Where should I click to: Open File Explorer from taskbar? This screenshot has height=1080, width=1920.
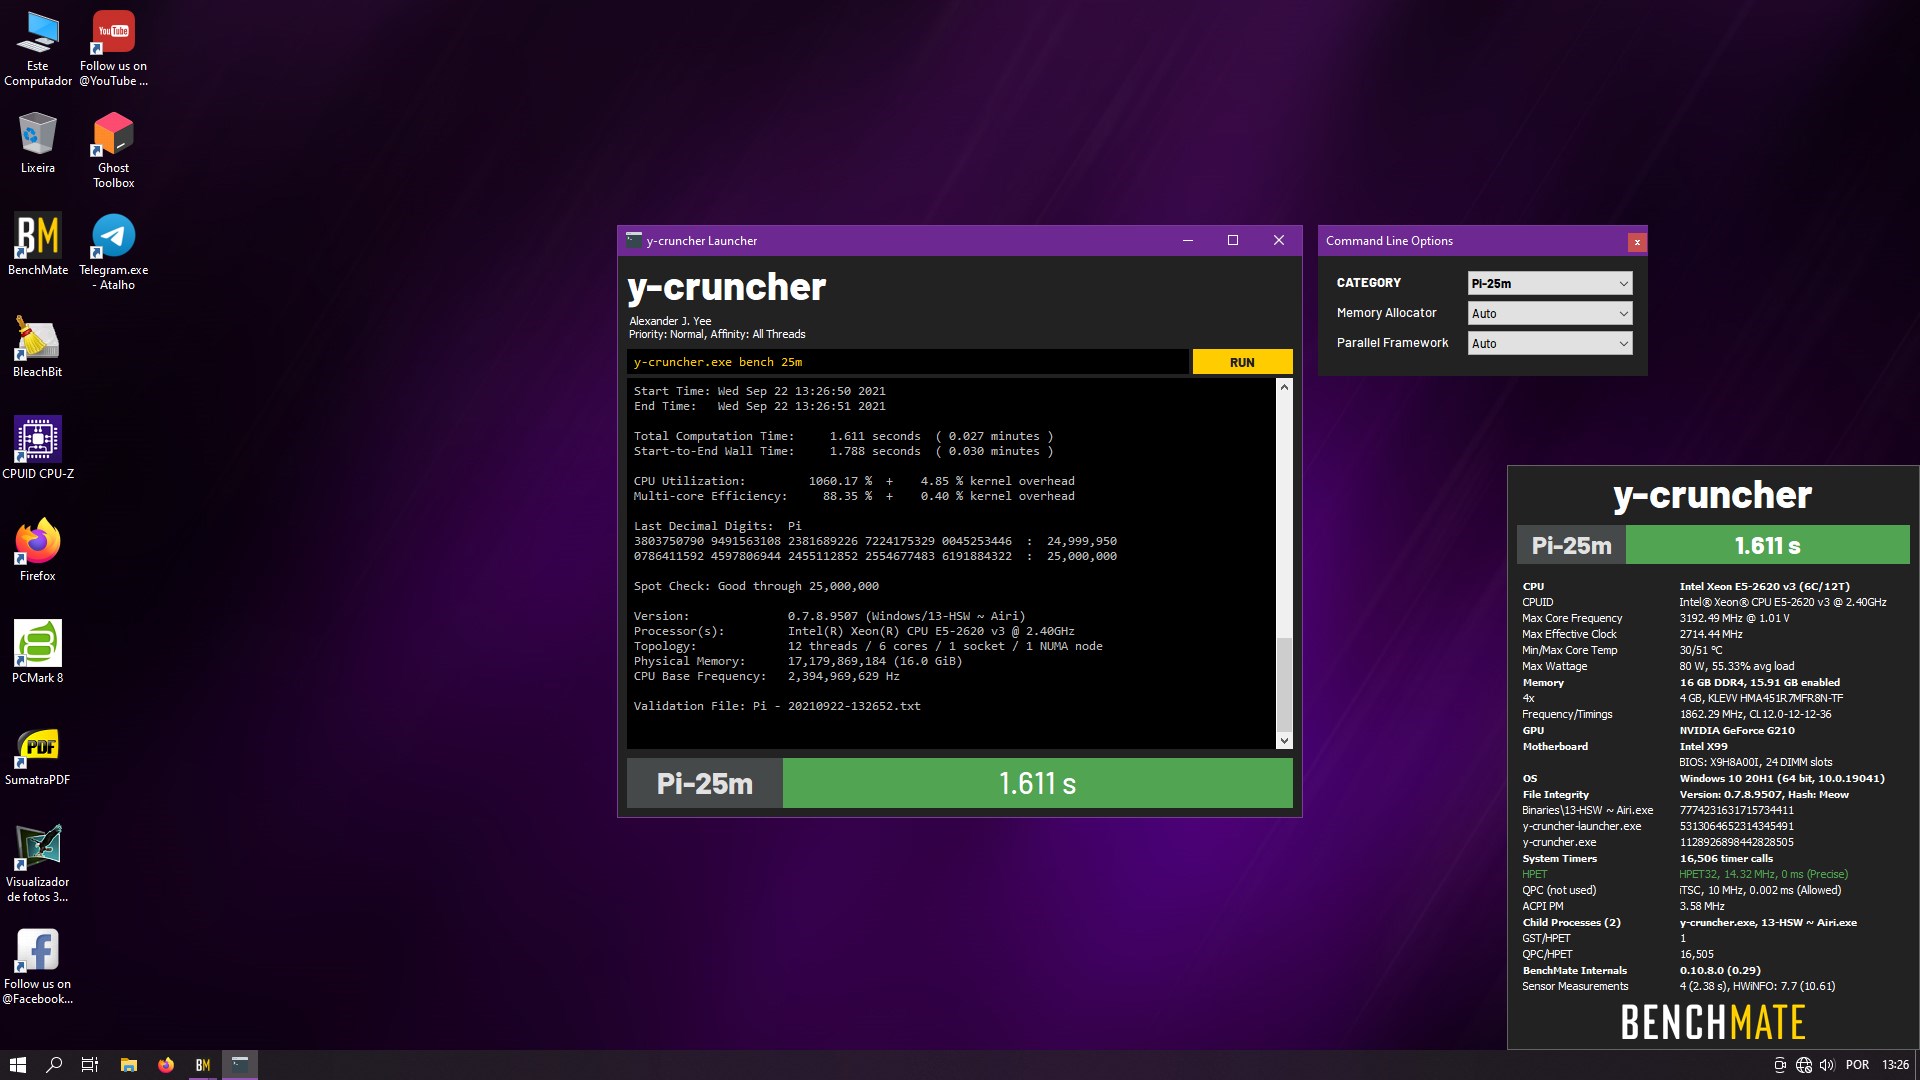[128, 1065]
